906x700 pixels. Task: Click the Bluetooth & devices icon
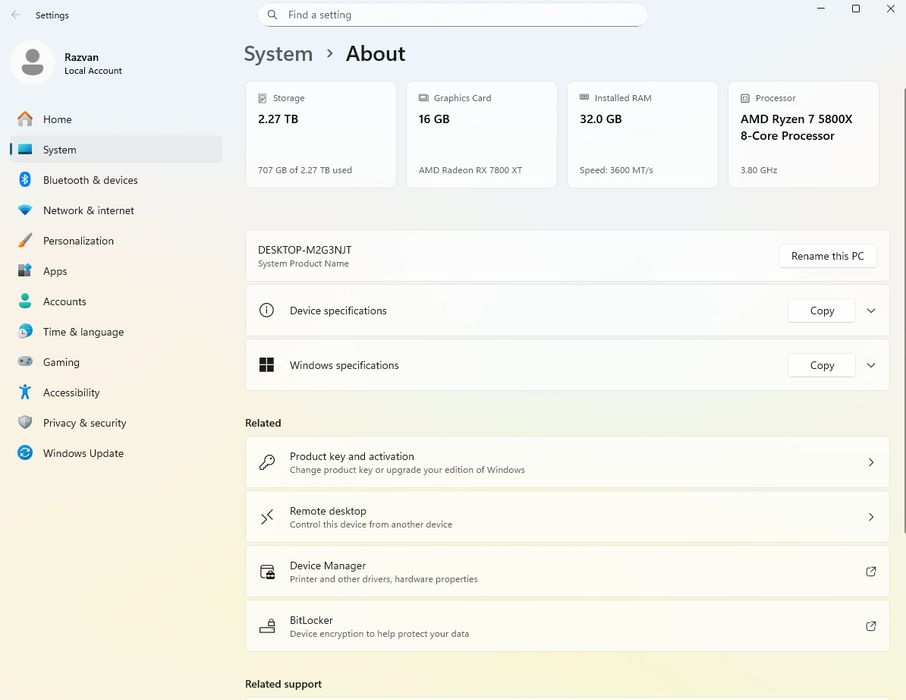tap(25, 180)
